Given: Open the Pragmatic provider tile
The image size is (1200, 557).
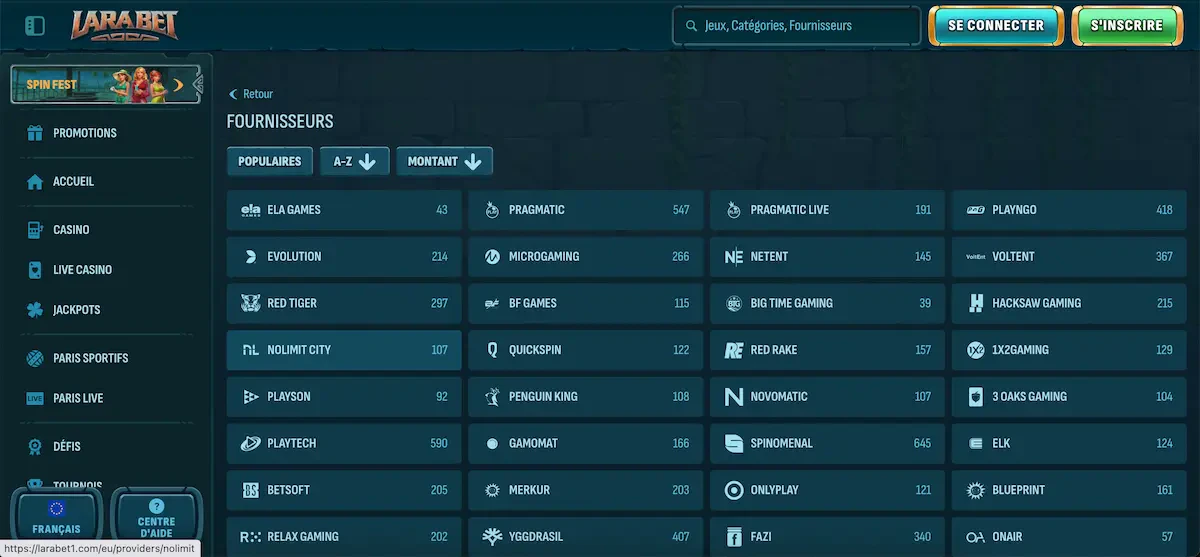Looking at the screenshot, I should point(586,210).
